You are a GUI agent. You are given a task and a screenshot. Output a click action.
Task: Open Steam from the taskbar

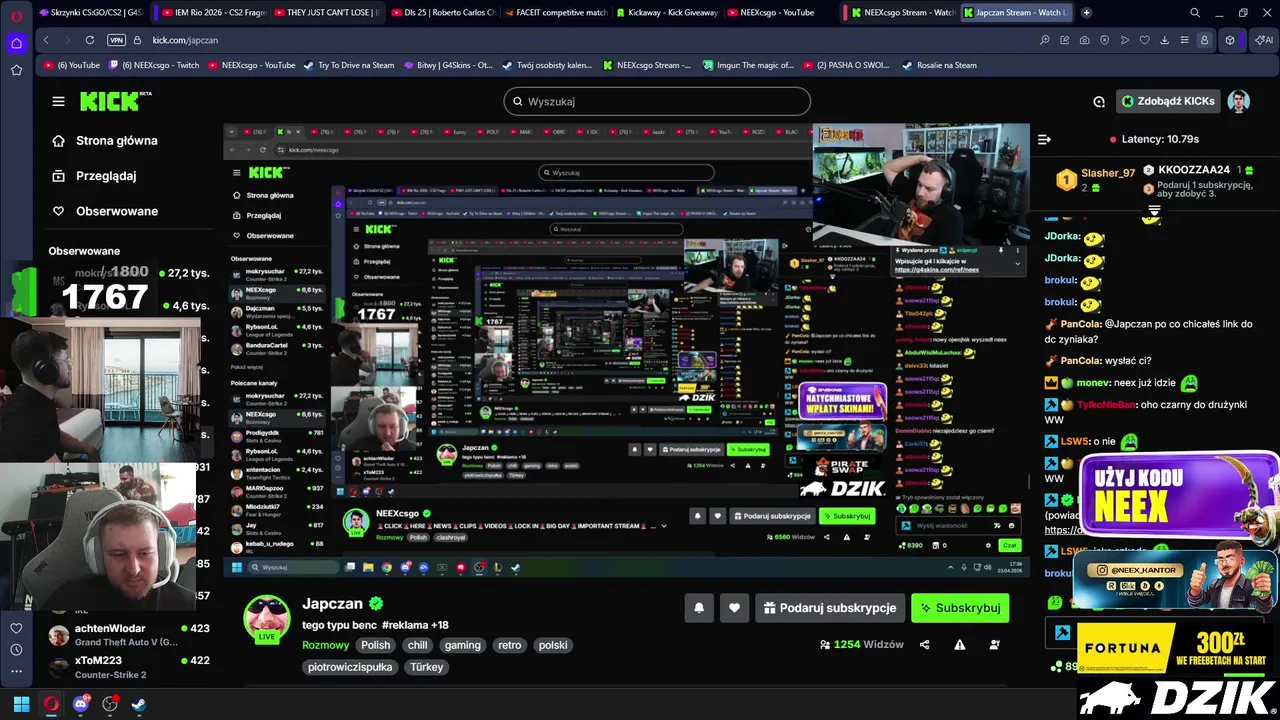[x=139, y=704]
